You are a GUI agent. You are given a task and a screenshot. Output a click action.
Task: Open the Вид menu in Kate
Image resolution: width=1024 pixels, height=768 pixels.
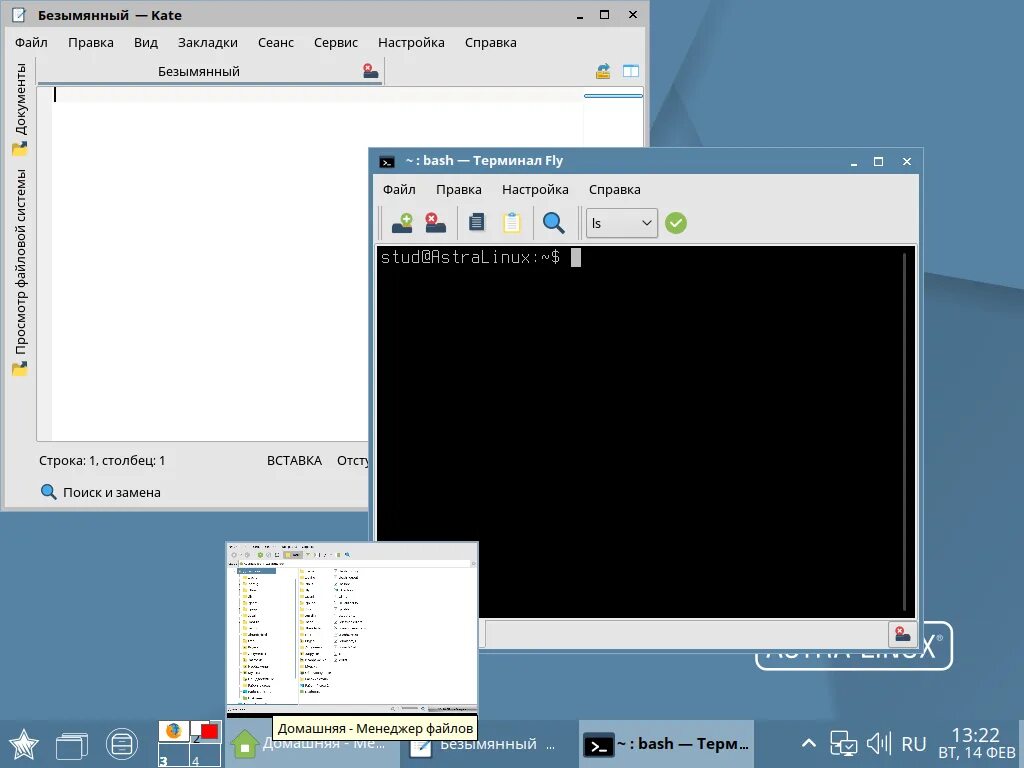pyautogui.click(x=146, y=42)
